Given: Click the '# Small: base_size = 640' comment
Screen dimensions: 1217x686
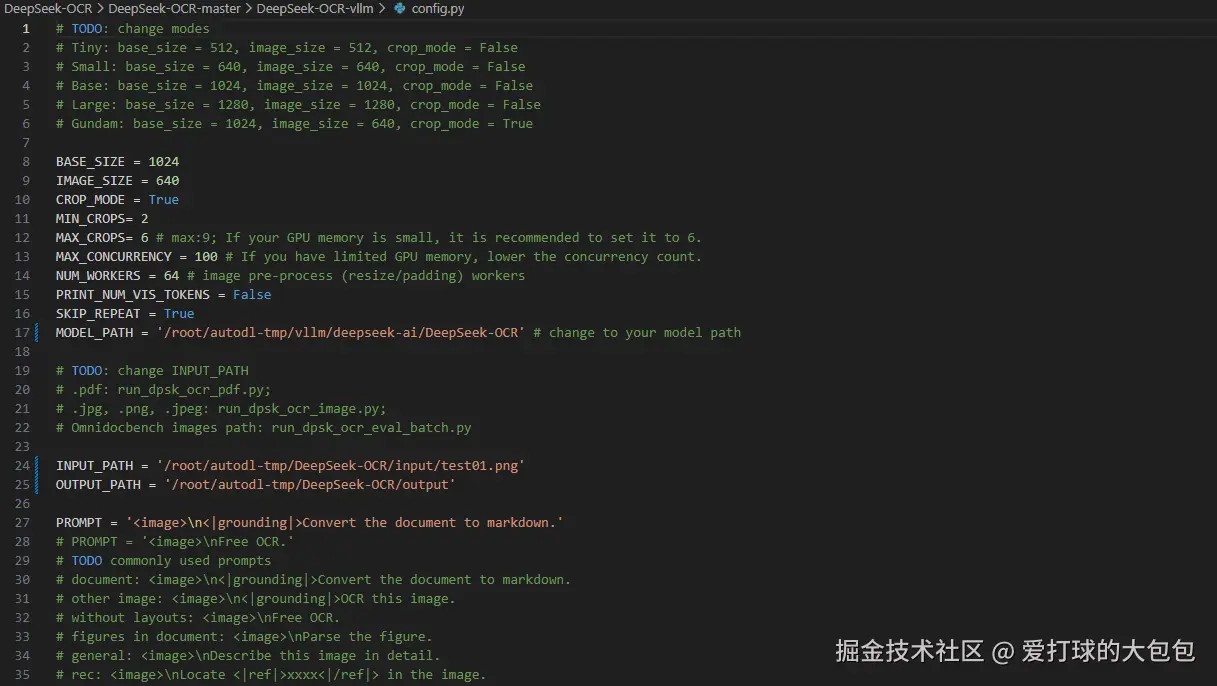Looking at the screenshot, I should pos(291,67).
